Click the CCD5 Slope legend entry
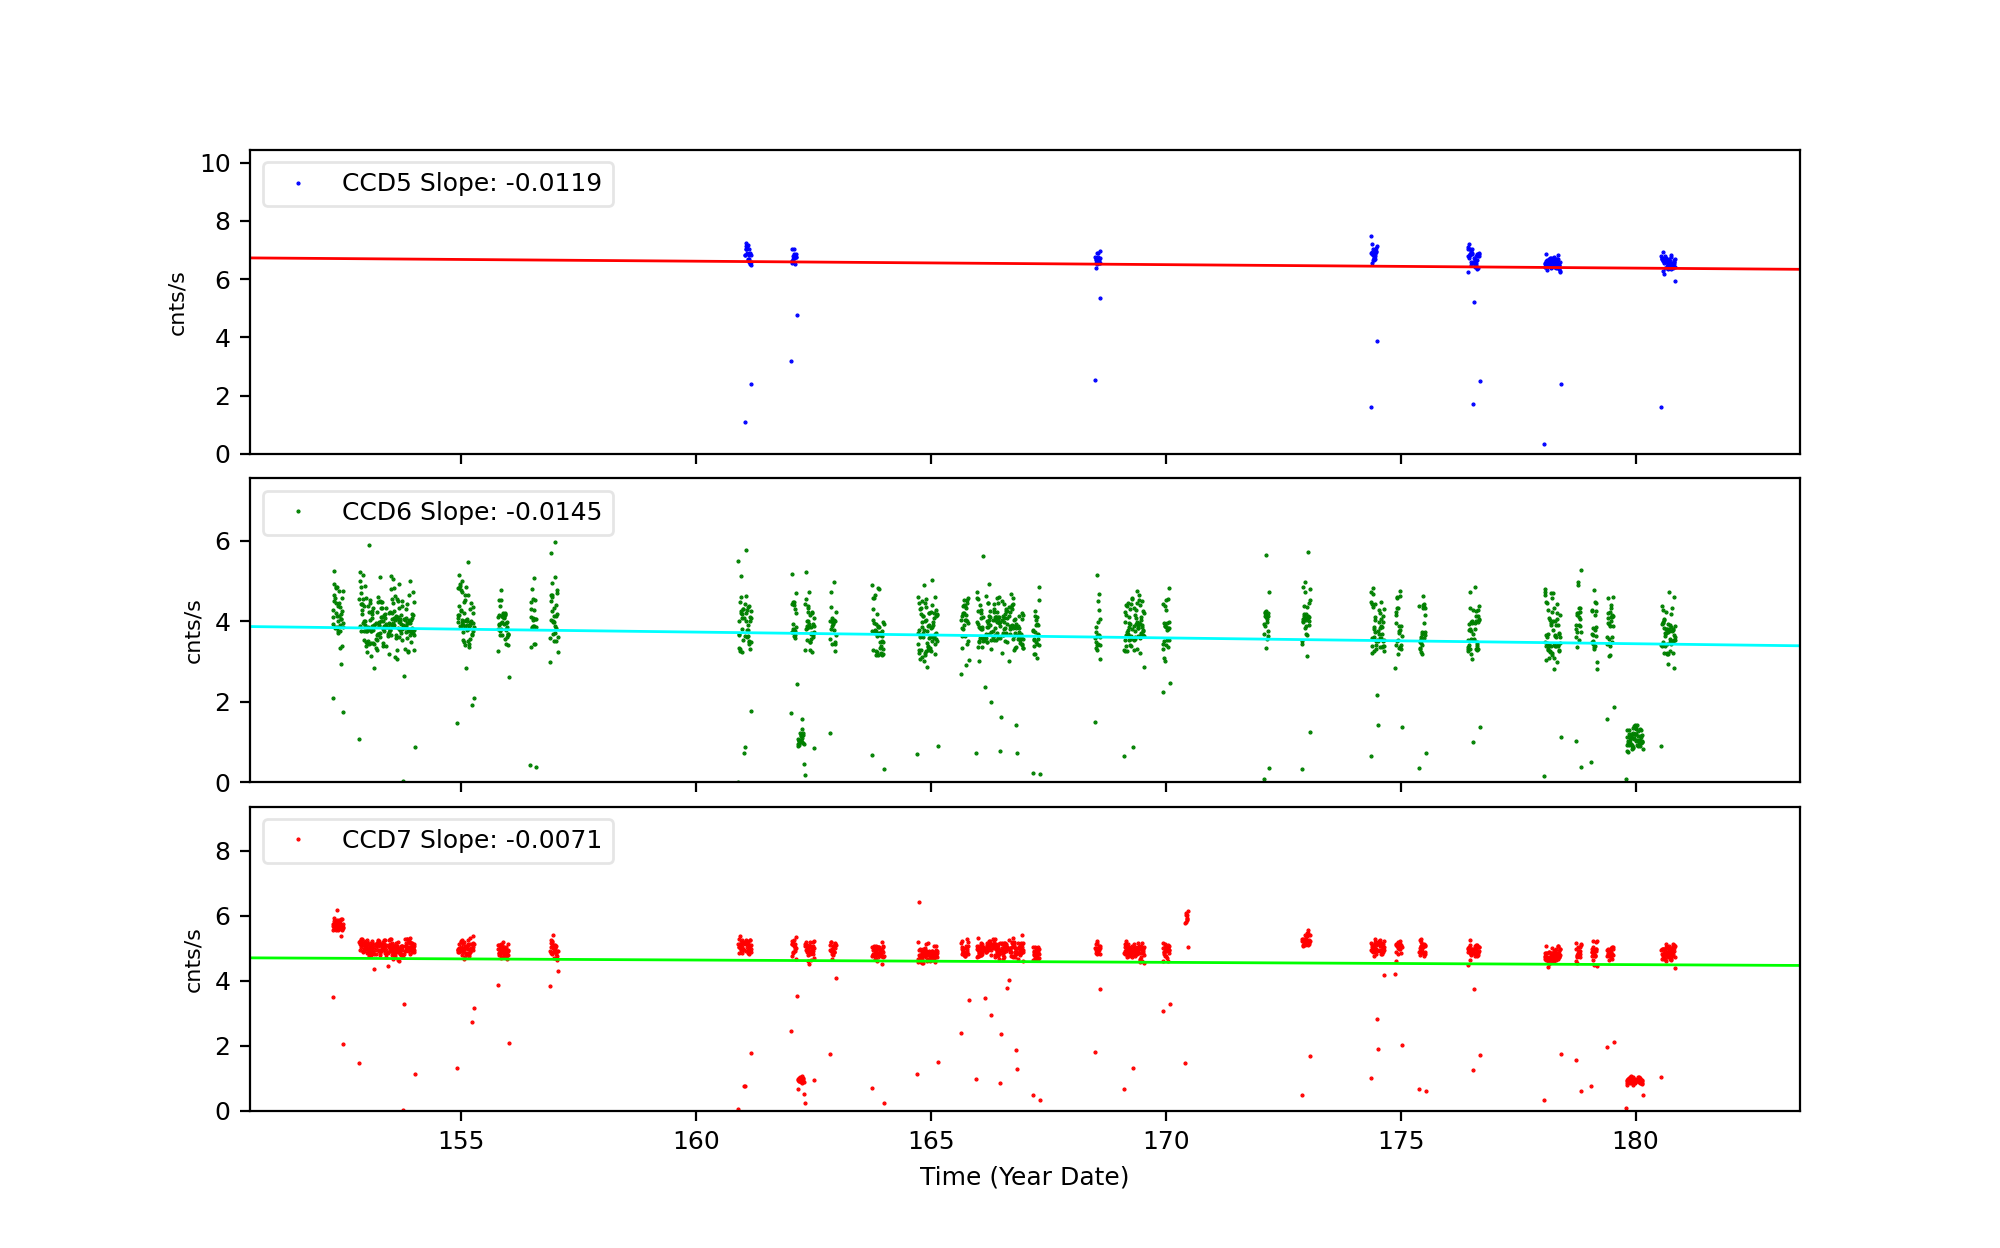This screenshot has width=2000, height=1248. coord(471,183)
